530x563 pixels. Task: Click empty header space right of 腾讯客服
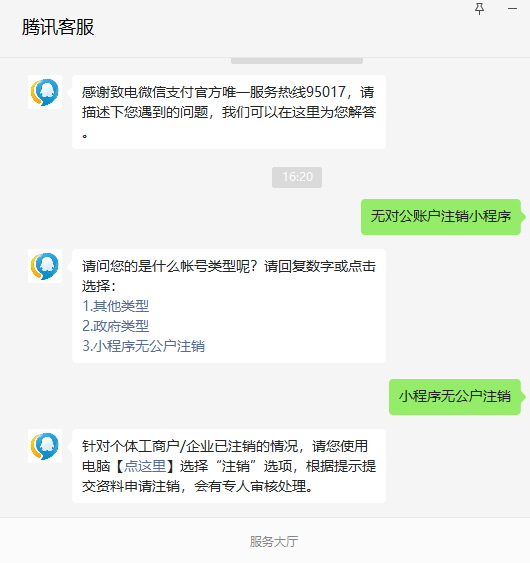click(x=280, y=27)
